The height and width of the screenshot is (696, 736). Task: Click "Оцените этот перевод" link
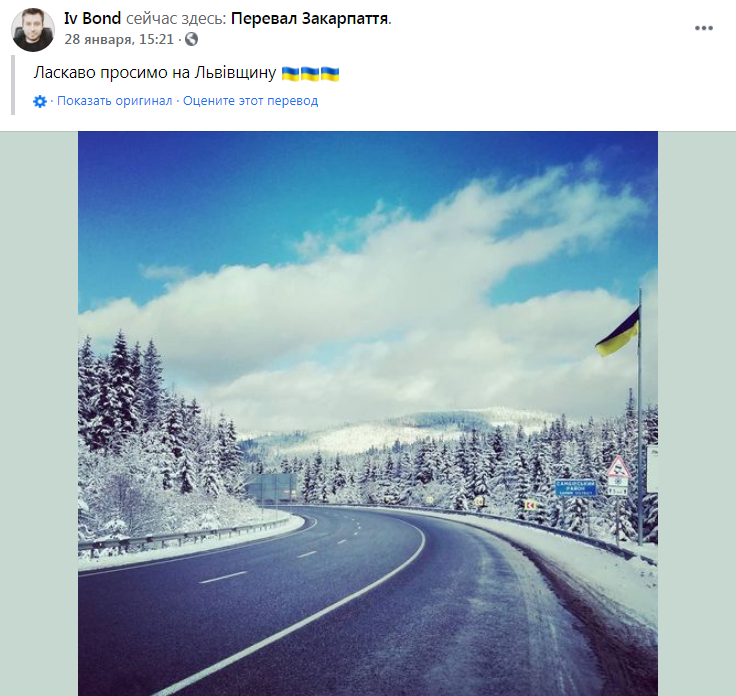click(x=250, y=101)
